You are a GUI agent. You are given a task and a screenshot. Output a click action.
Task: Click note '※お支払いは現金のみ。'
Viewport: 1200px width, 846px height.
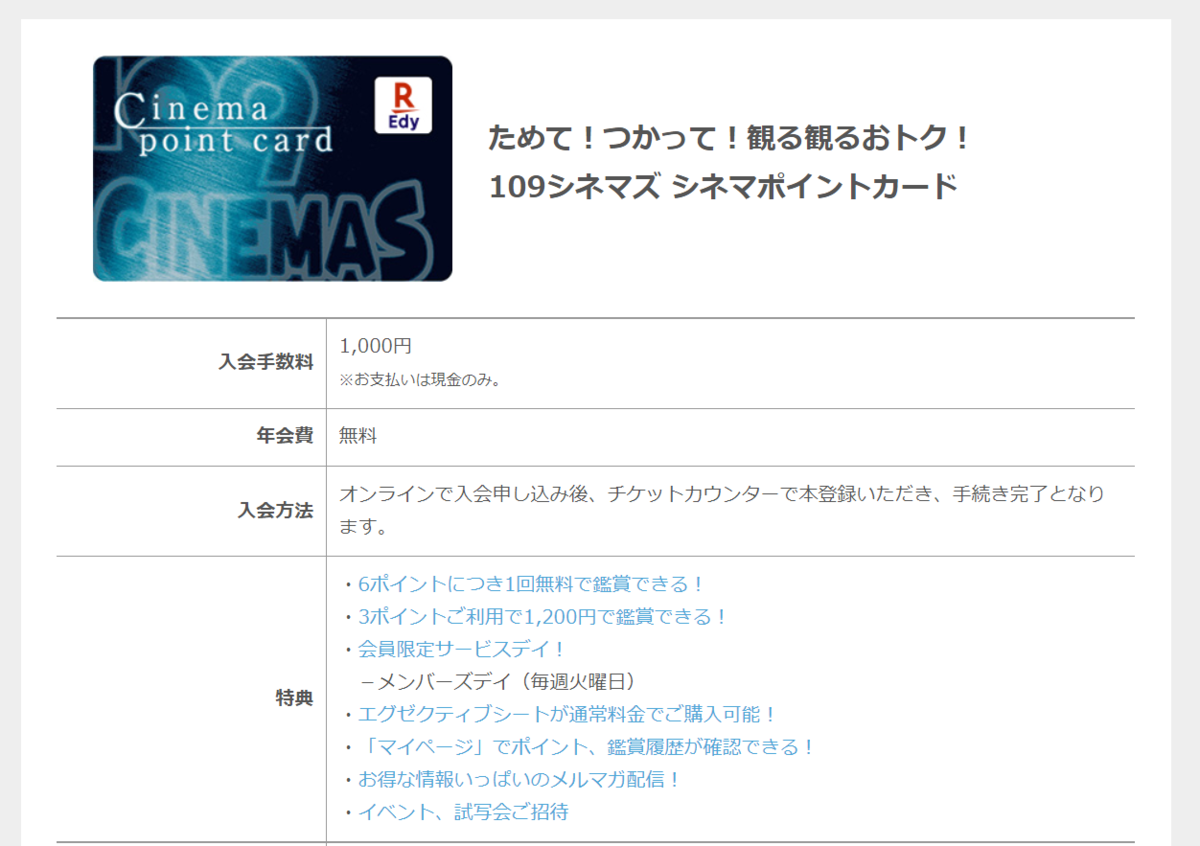tap(420, 380)
